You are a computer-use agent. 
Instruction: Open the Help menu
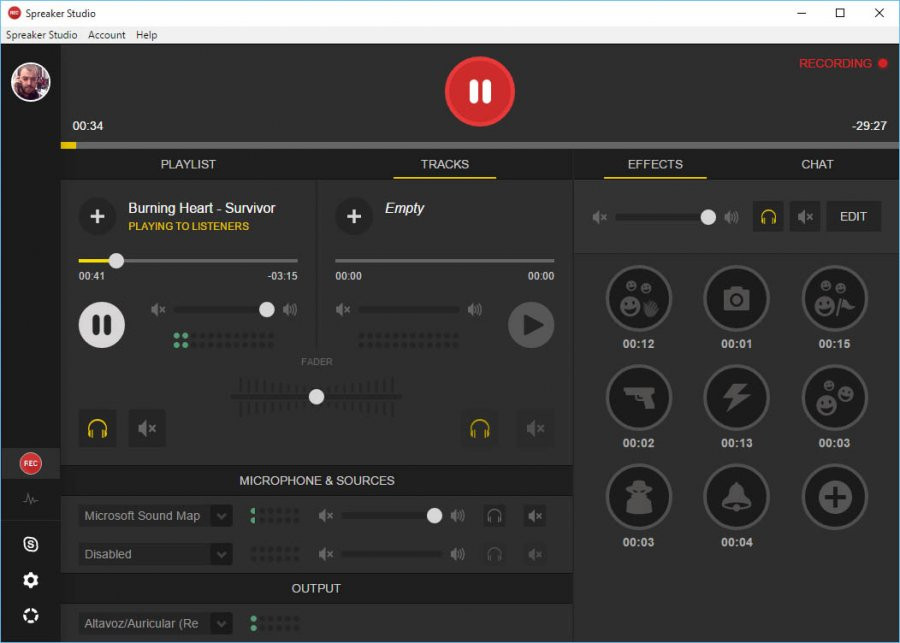(146, 34)
